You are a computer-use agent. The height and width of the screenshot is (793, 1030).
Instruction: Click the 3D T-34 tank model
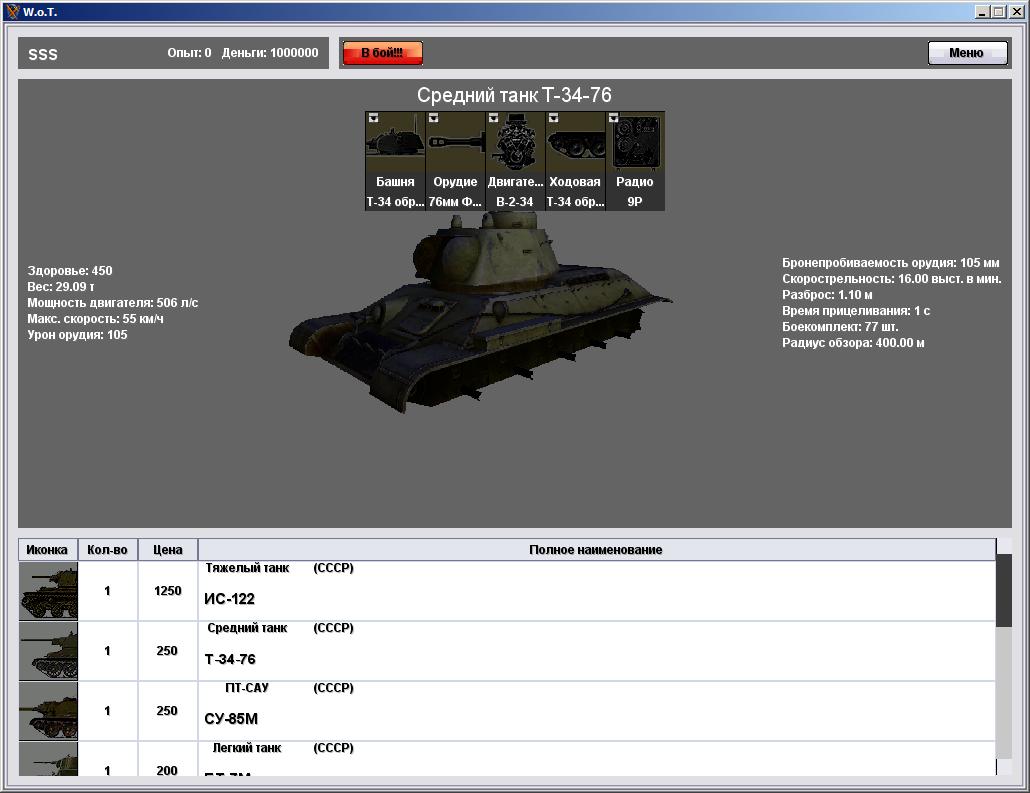(480, 312)
